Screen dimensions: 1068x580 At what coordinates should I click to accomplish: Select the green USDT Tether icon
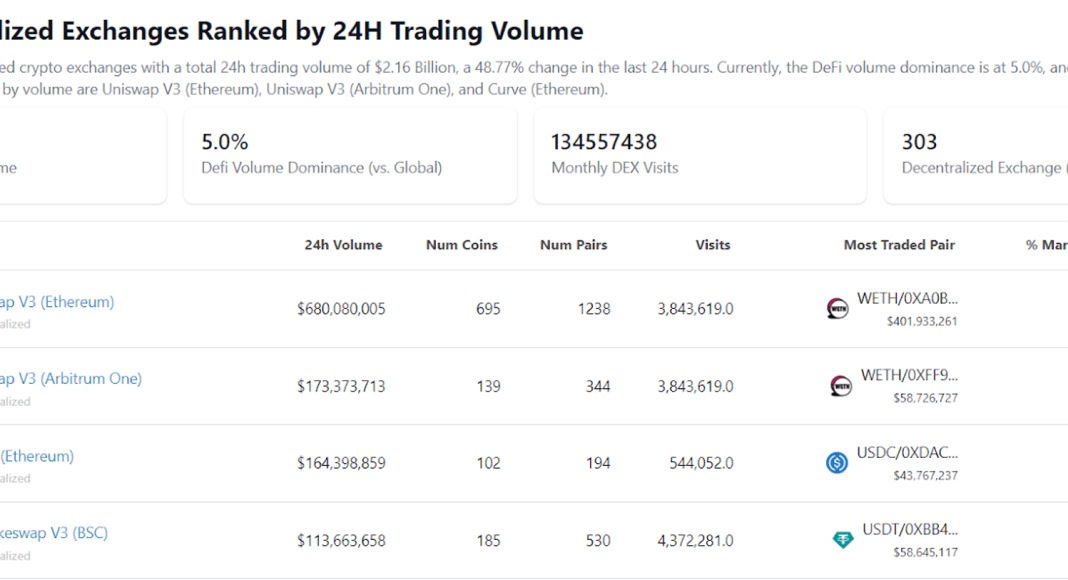coord(843,540)
